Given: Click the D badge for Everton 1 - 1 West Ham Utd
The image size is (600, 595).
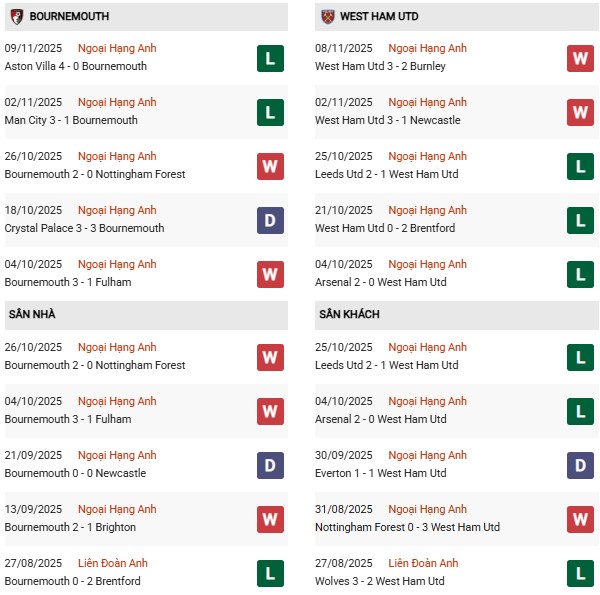Looking at the screenshot, I should 580,465.
